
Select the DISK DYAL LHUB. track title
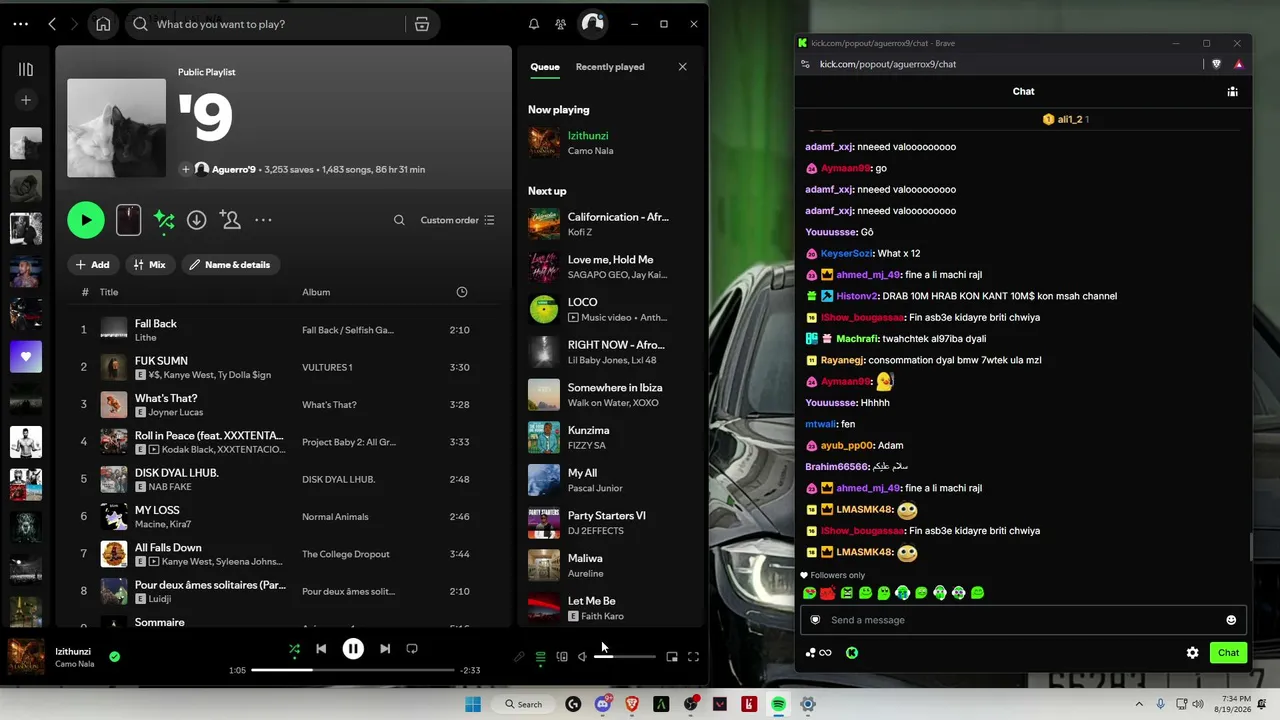tap(177, 473)
